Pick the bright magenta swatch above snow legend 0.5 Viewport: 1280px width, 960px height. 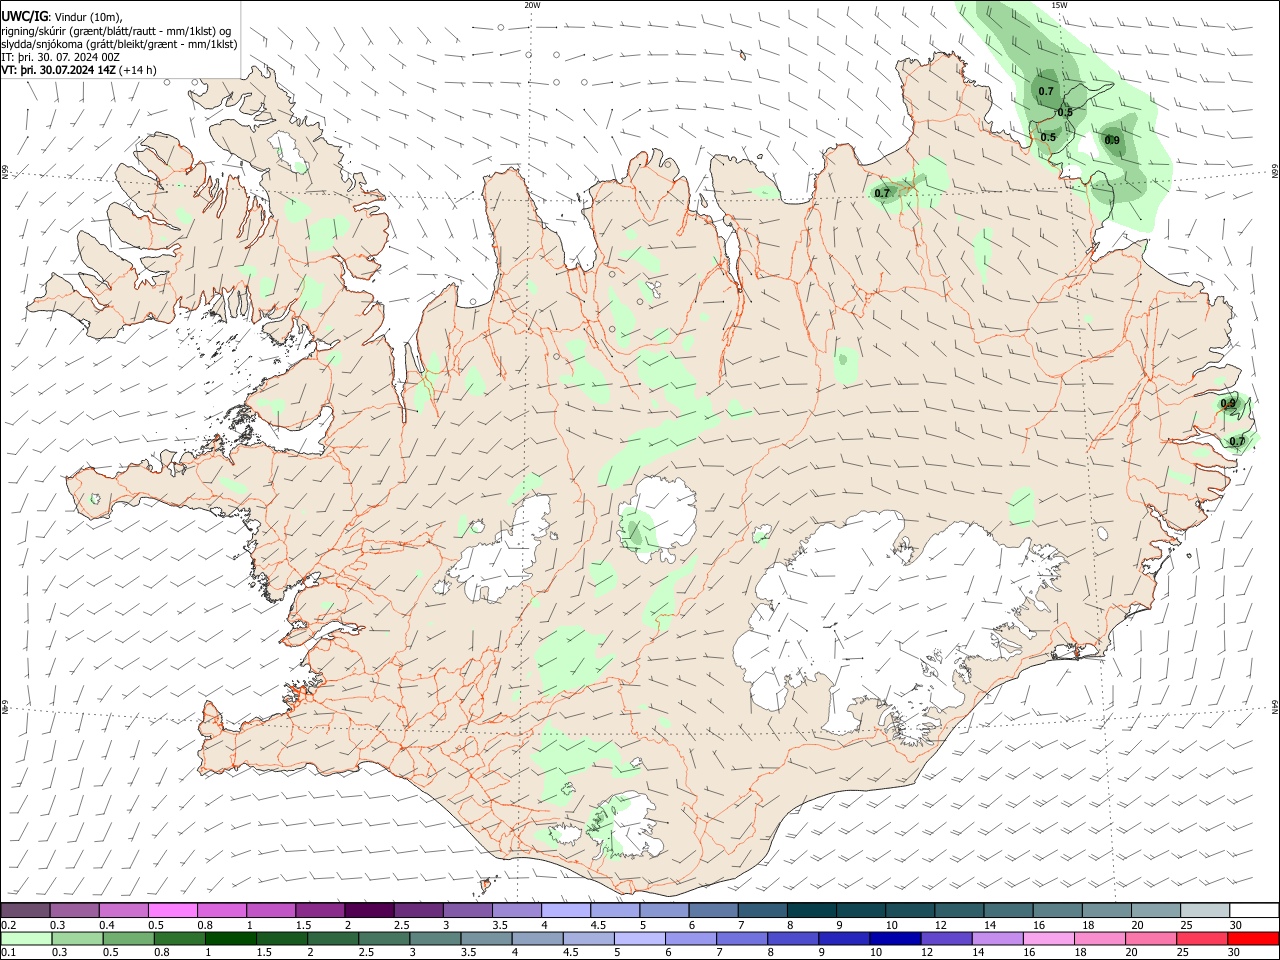(172, 910)
